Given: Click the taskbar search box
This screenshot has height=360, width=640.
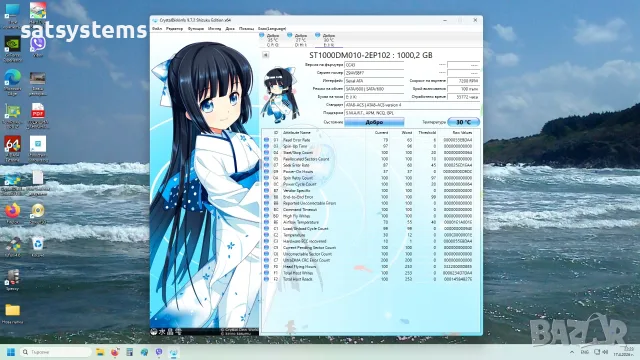Looking at the screenshot, I should pyautogui.click(x=56, y=352).
